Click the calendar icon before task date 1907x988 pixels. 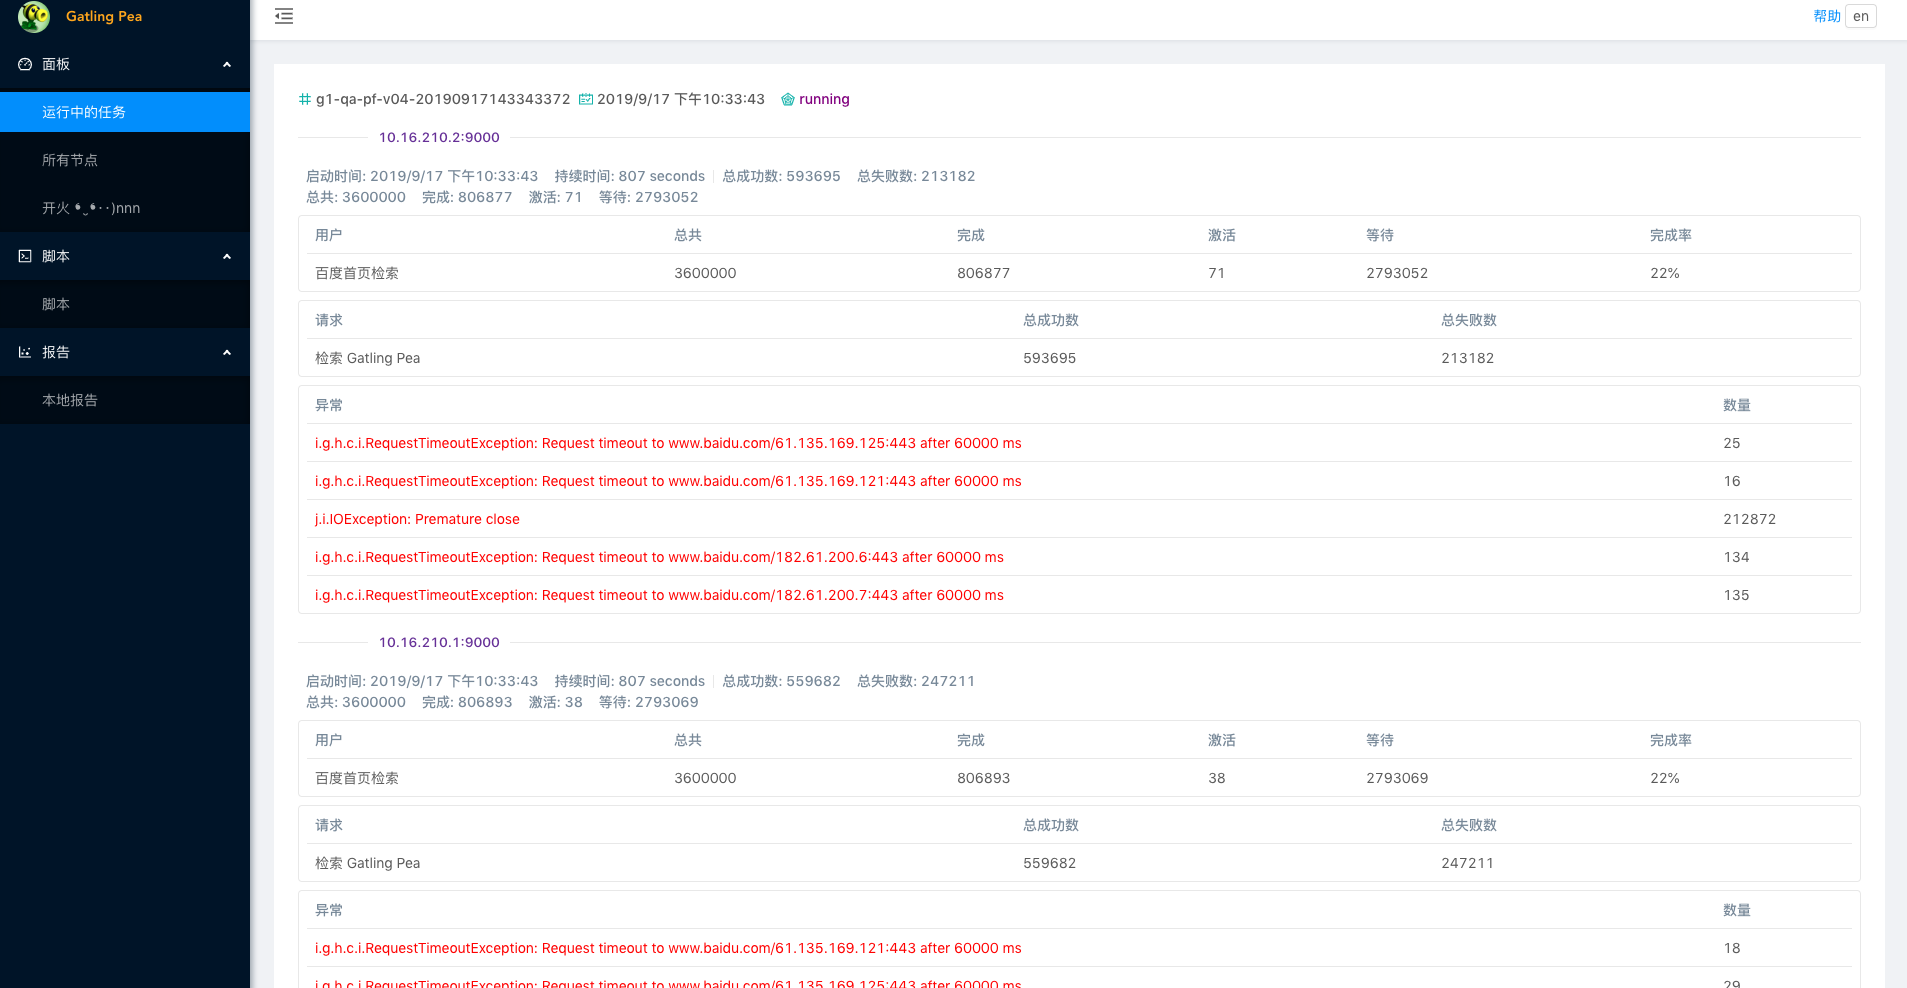coord(586,99)
